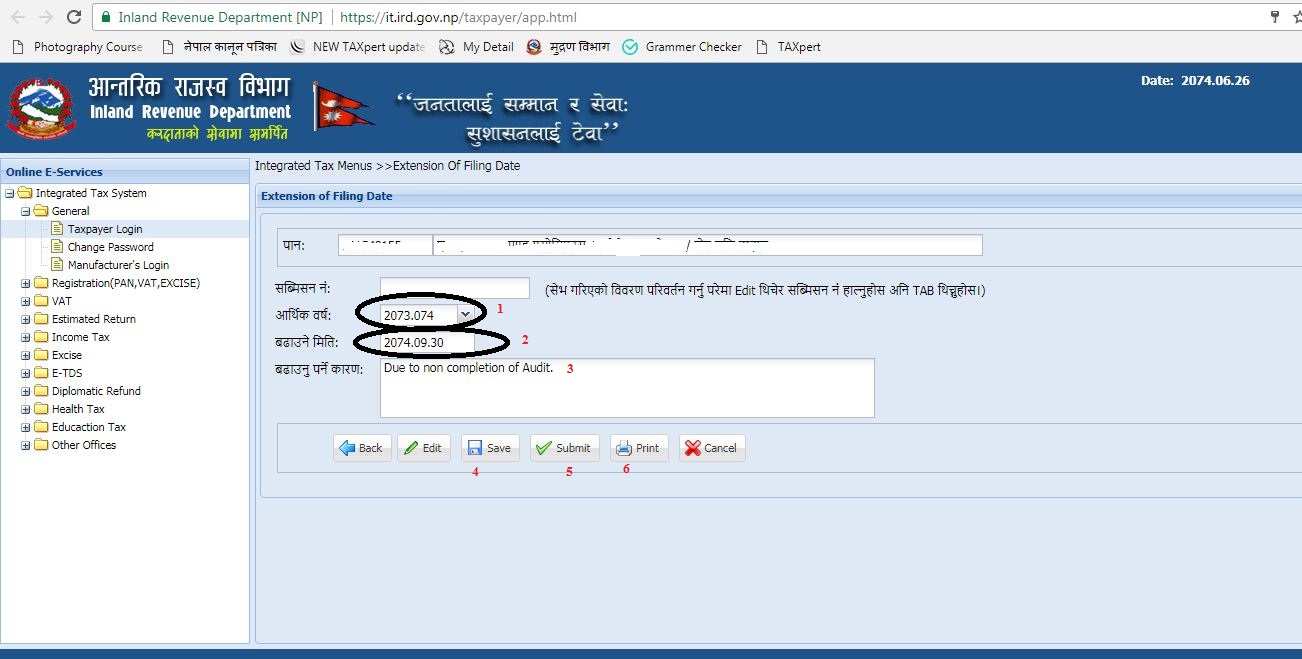Click the Other Offices folder icon
This screenshot has height=659, width=1302.
pyautogui.click(x=41, y=445)
